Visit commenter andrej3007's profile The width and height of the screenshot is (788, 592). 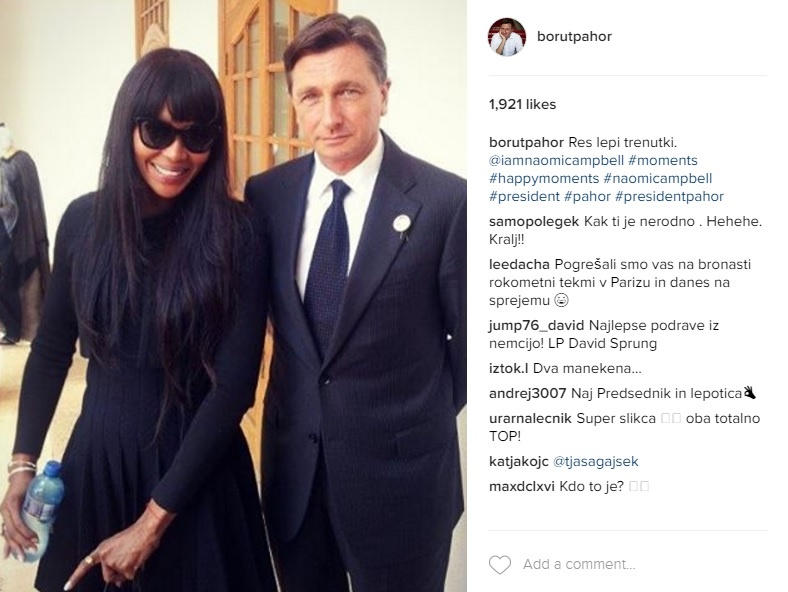[528, 393]
